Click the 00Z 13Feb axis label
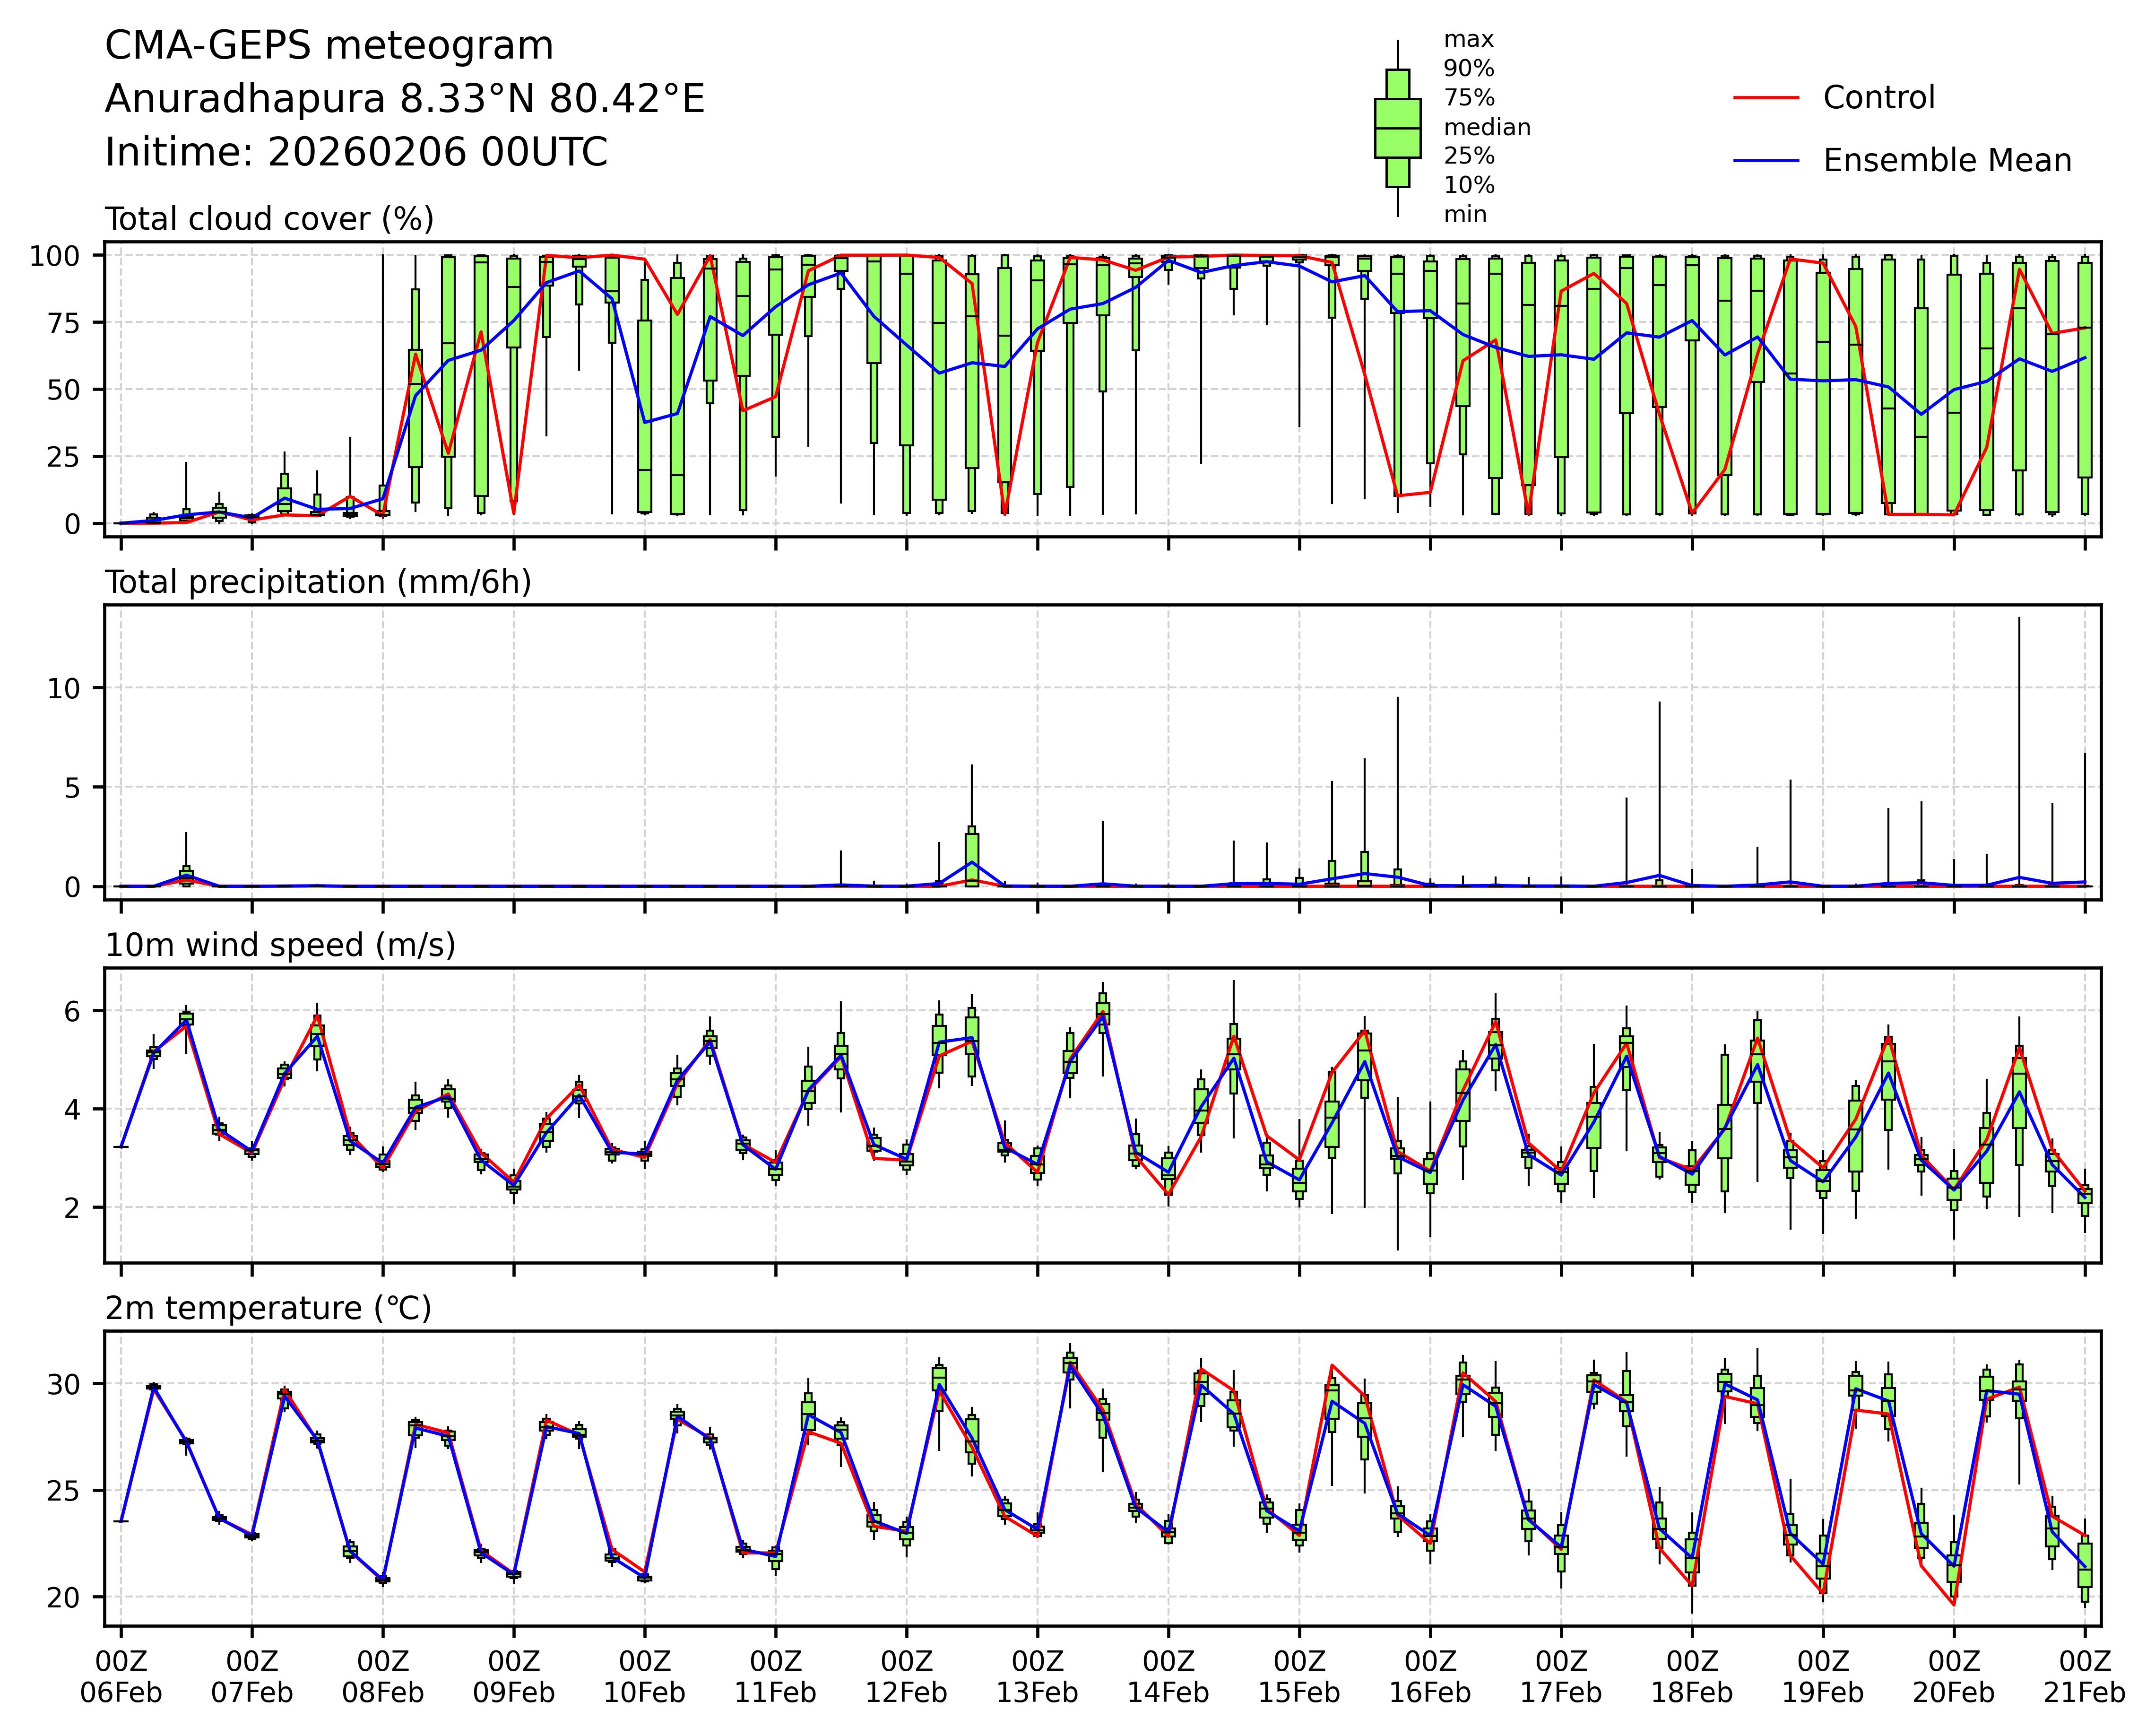Viewport: 2155px width, 1736px height. point(1037,1677)
